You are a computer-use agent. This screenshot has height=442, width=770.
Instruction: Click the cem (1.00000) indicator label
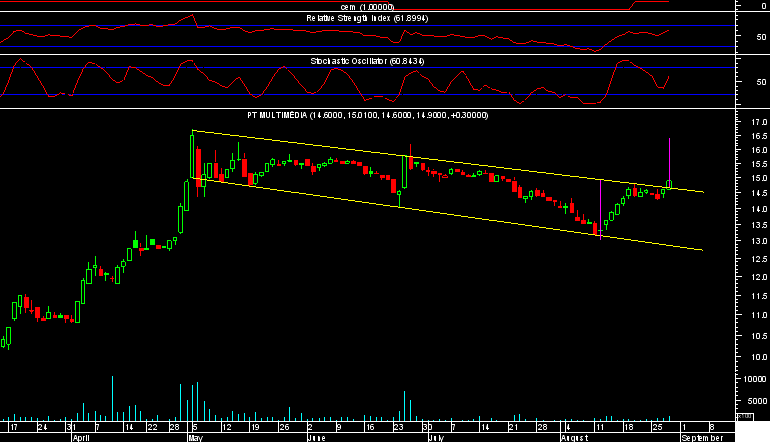[x=367, y=7]
